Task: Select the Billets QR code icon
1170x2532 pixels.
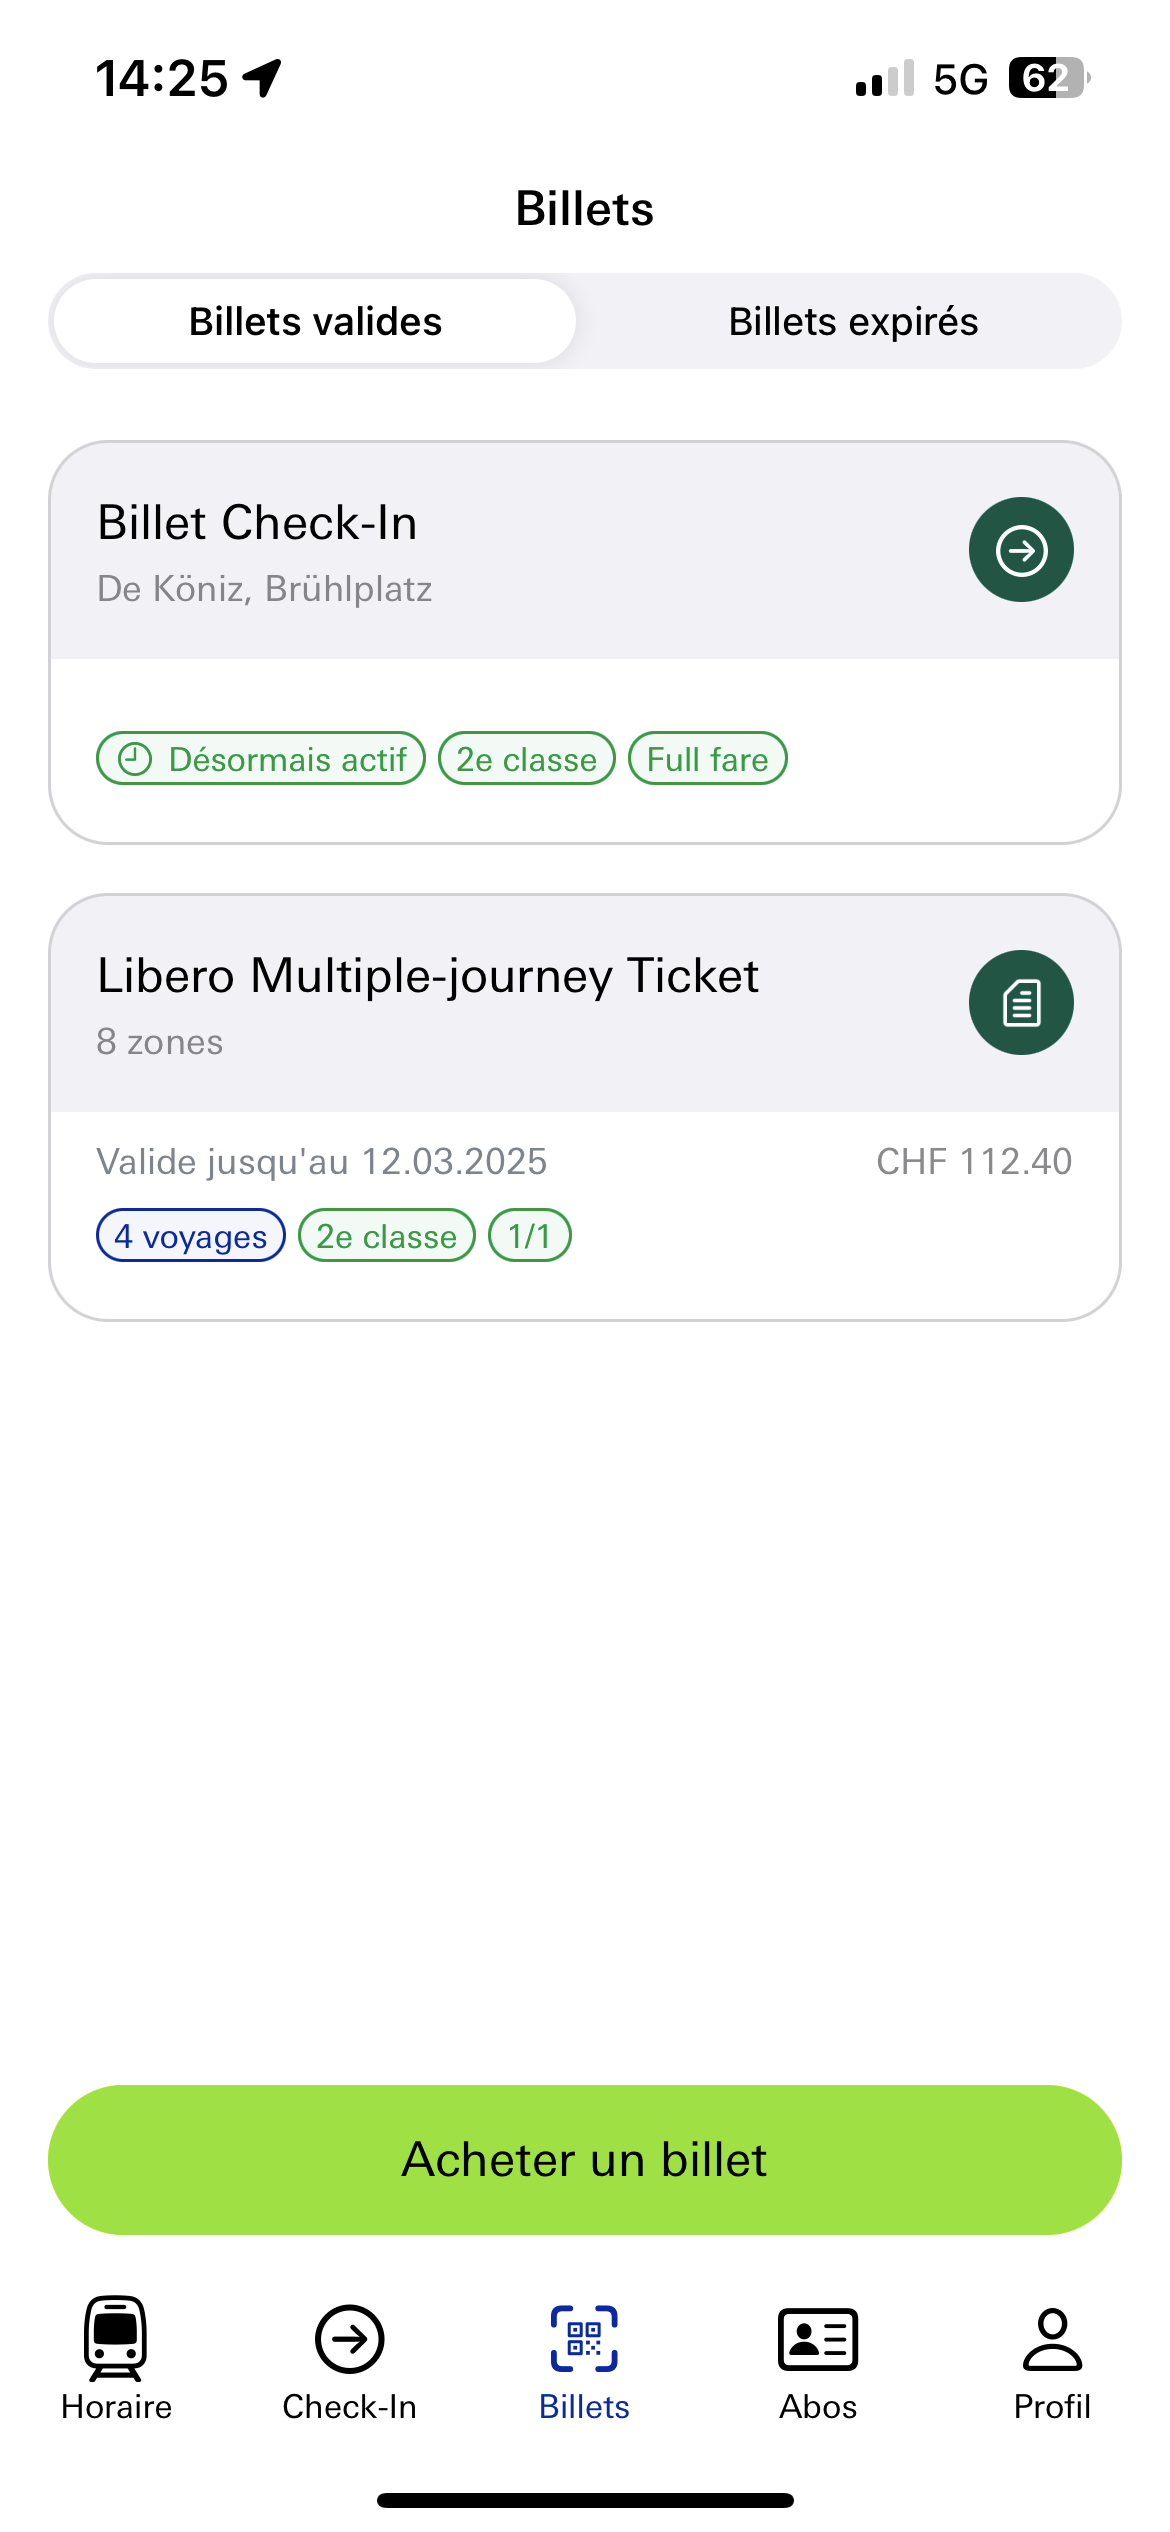Action: (584, 2339)
